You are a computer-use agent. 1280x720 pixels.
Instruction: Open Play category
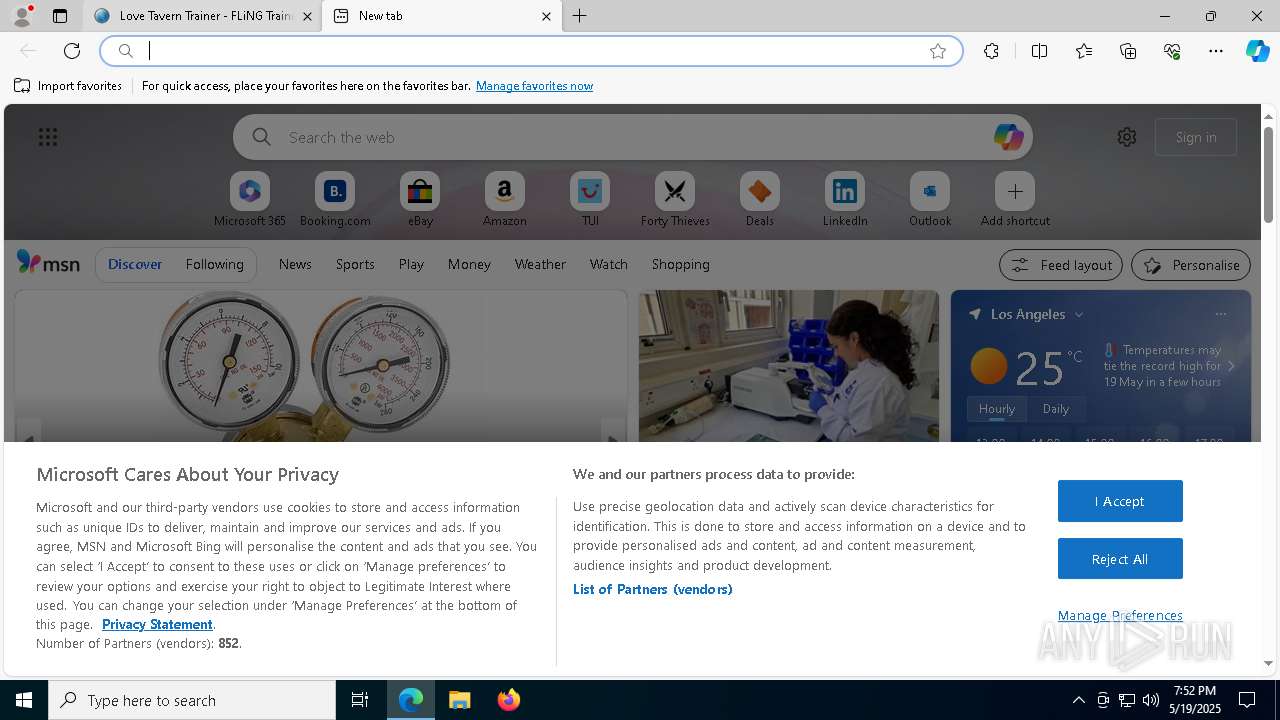click(411, 264)
